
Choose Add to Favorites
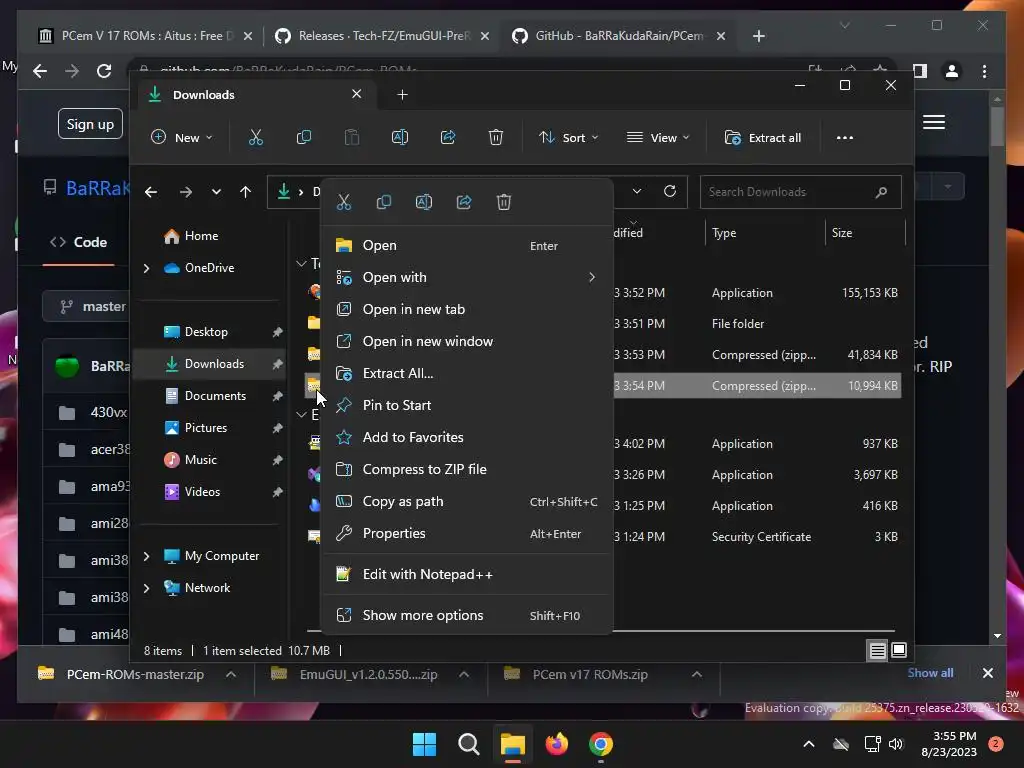click(x=467, y=438)
